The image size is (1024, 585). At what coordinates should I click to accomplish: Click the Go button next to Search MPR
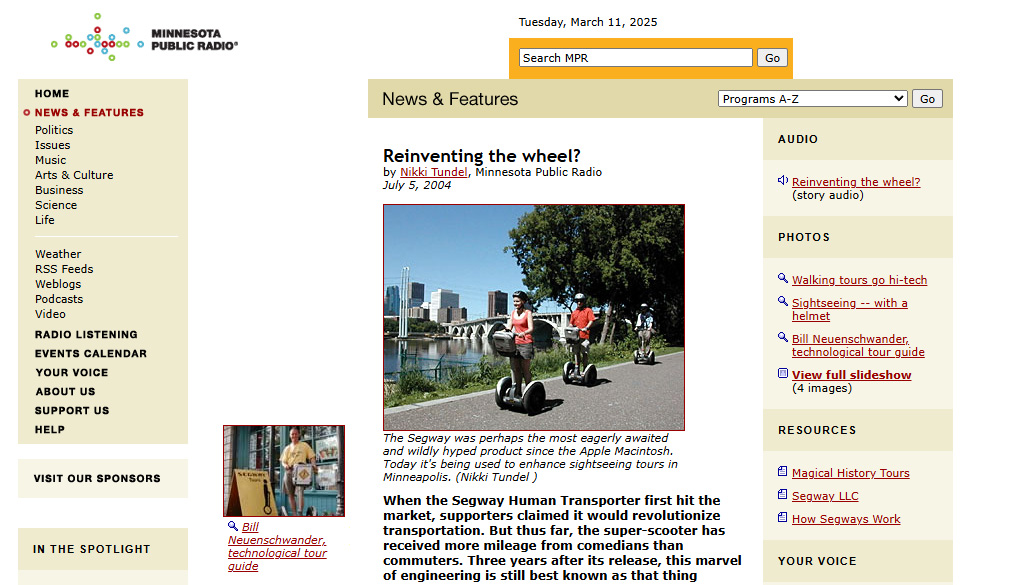pyautogui.click(x=772, y=57)
